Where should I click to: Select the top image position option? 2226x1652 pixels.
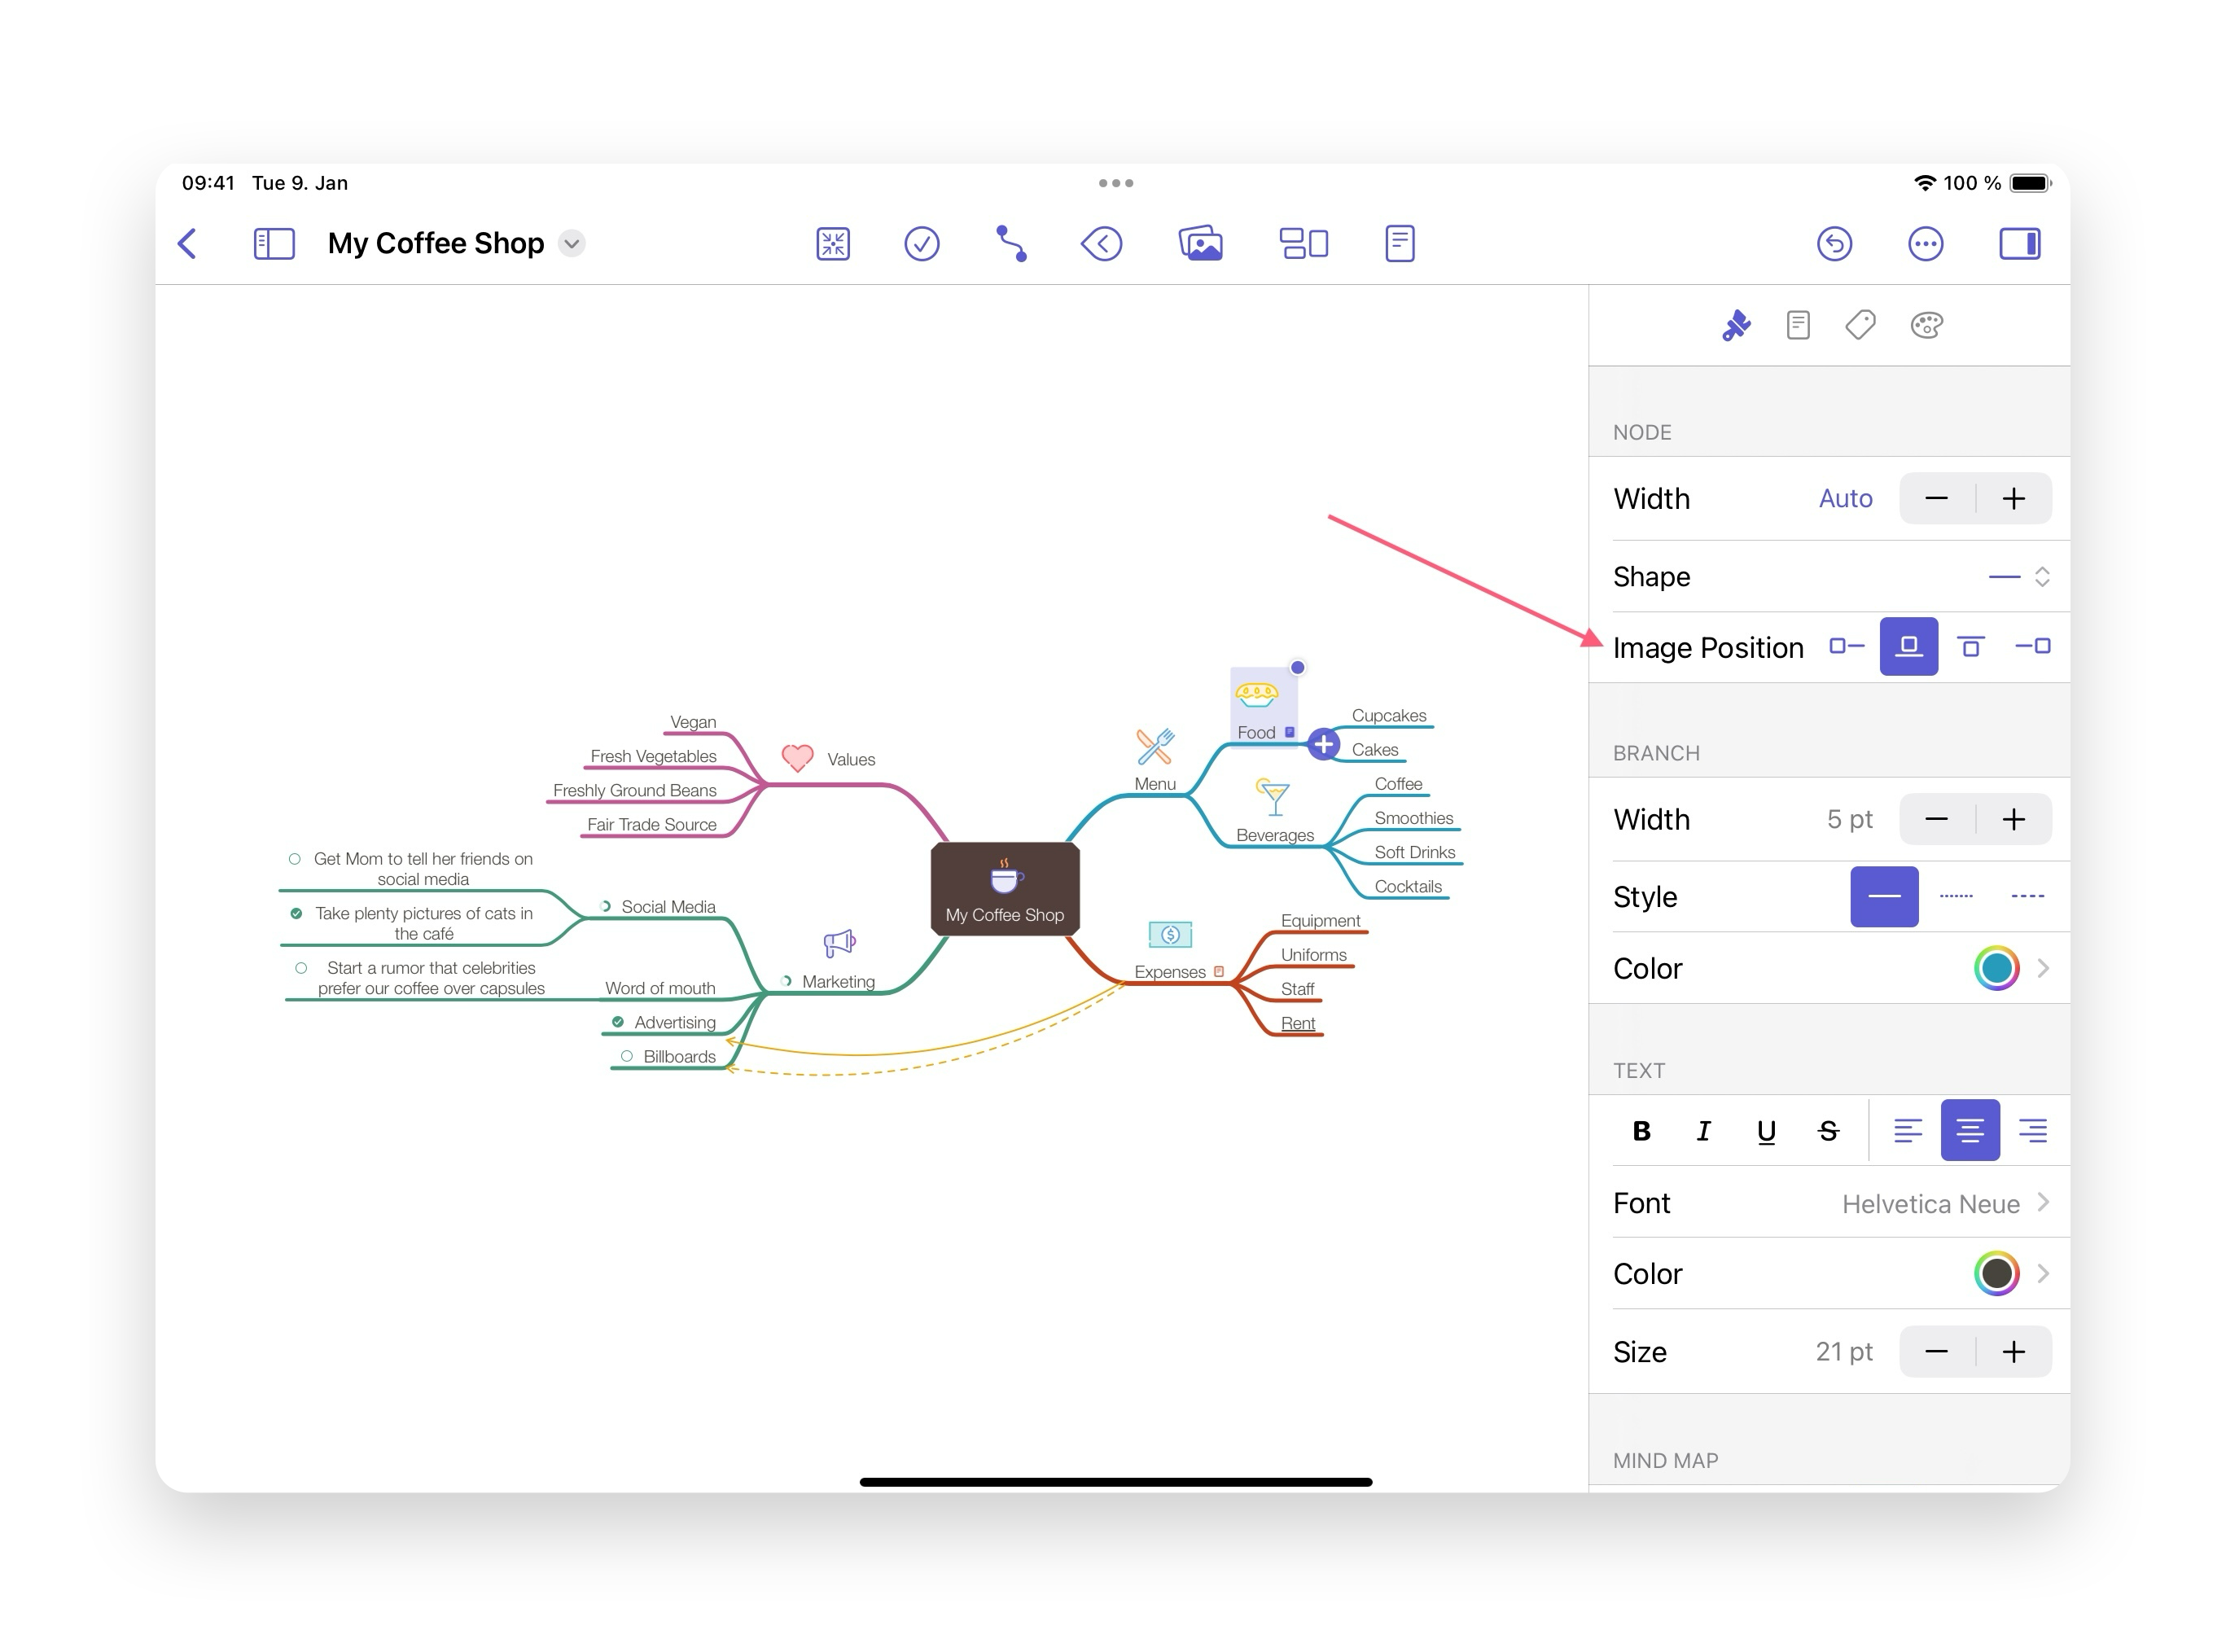click(x=1971, y=647)
